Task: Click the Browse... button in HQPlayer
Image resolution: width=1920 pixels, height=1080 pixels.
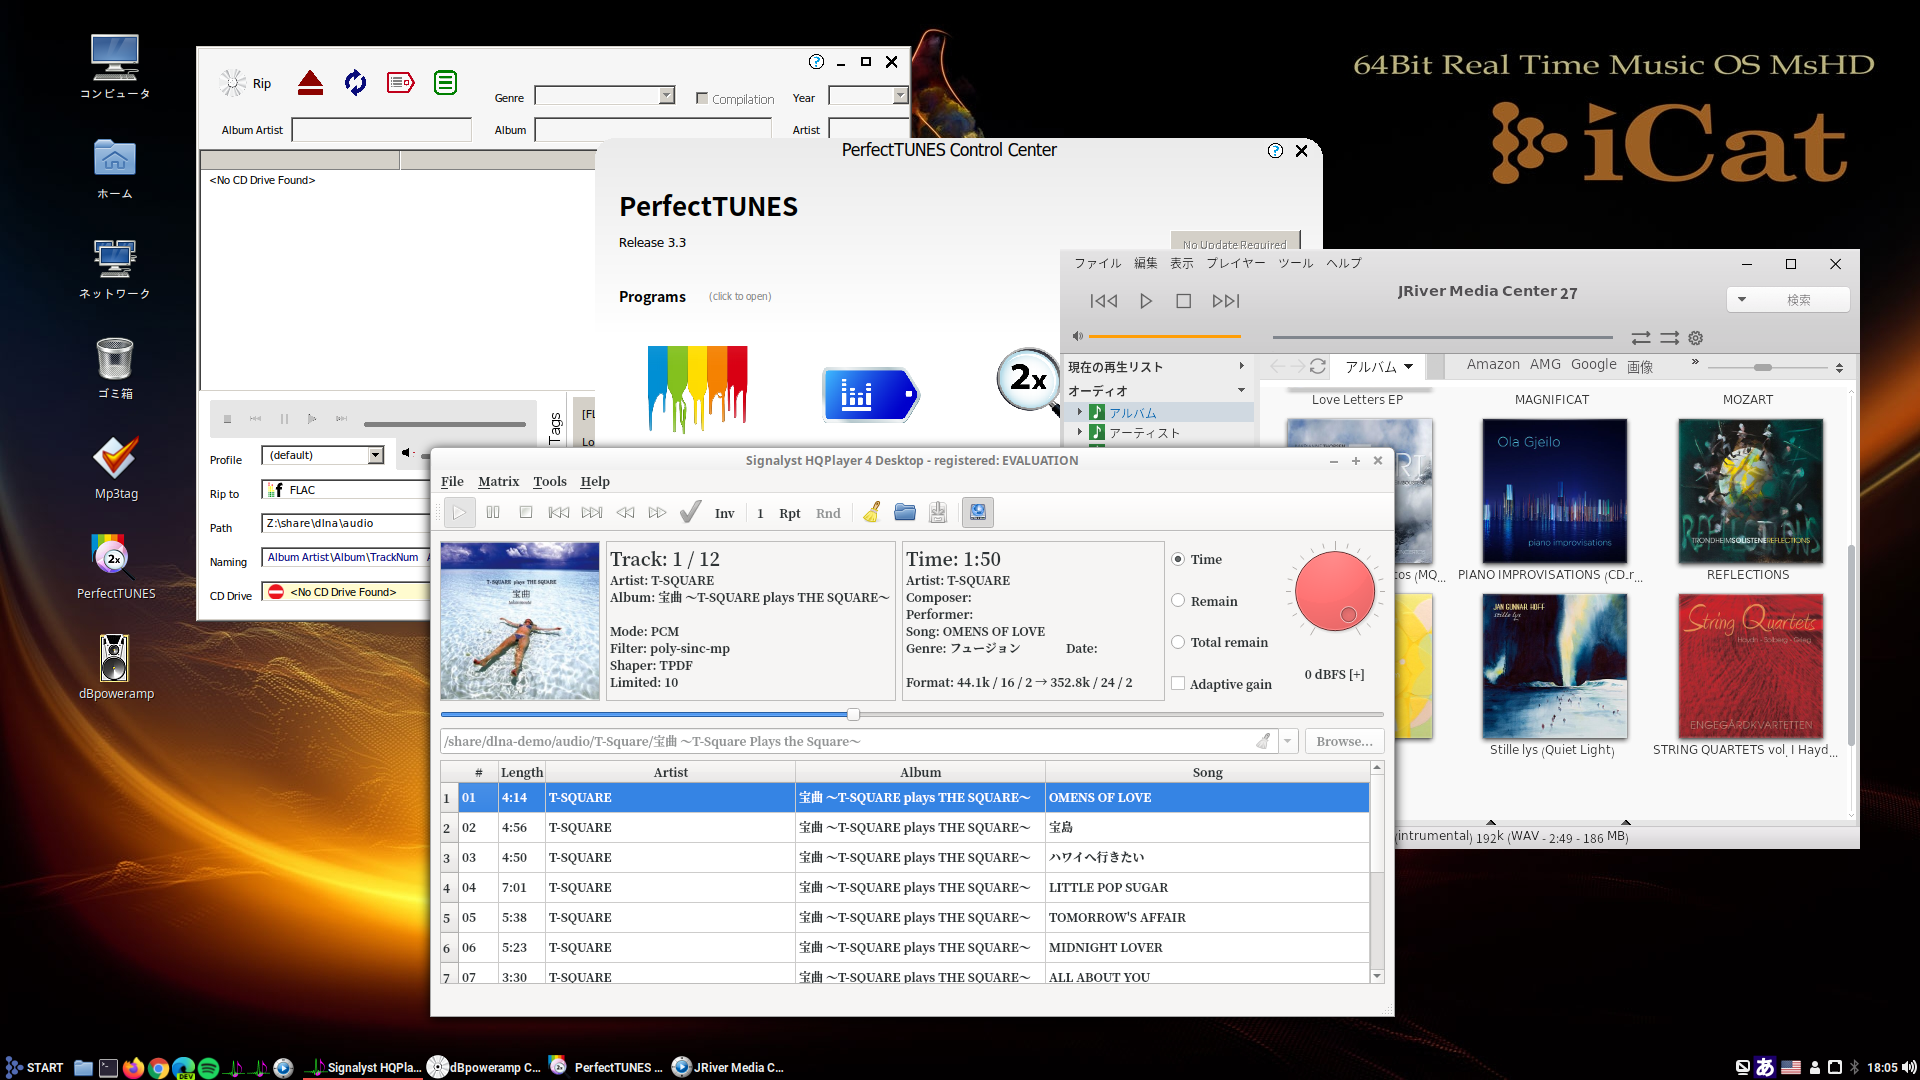Action: (1344, 741)
